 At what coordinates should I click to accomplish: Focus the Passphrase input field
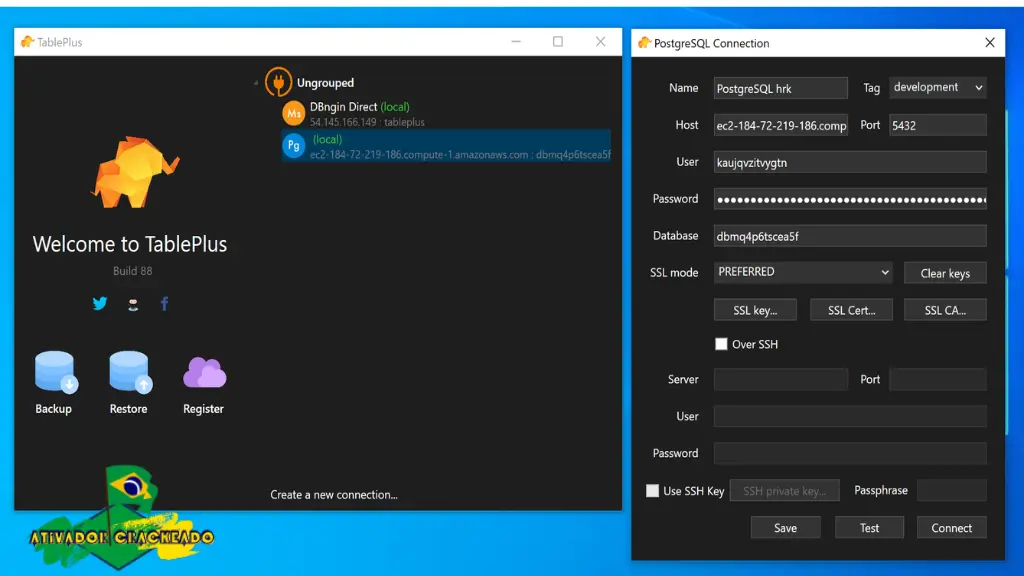(952, 490)
